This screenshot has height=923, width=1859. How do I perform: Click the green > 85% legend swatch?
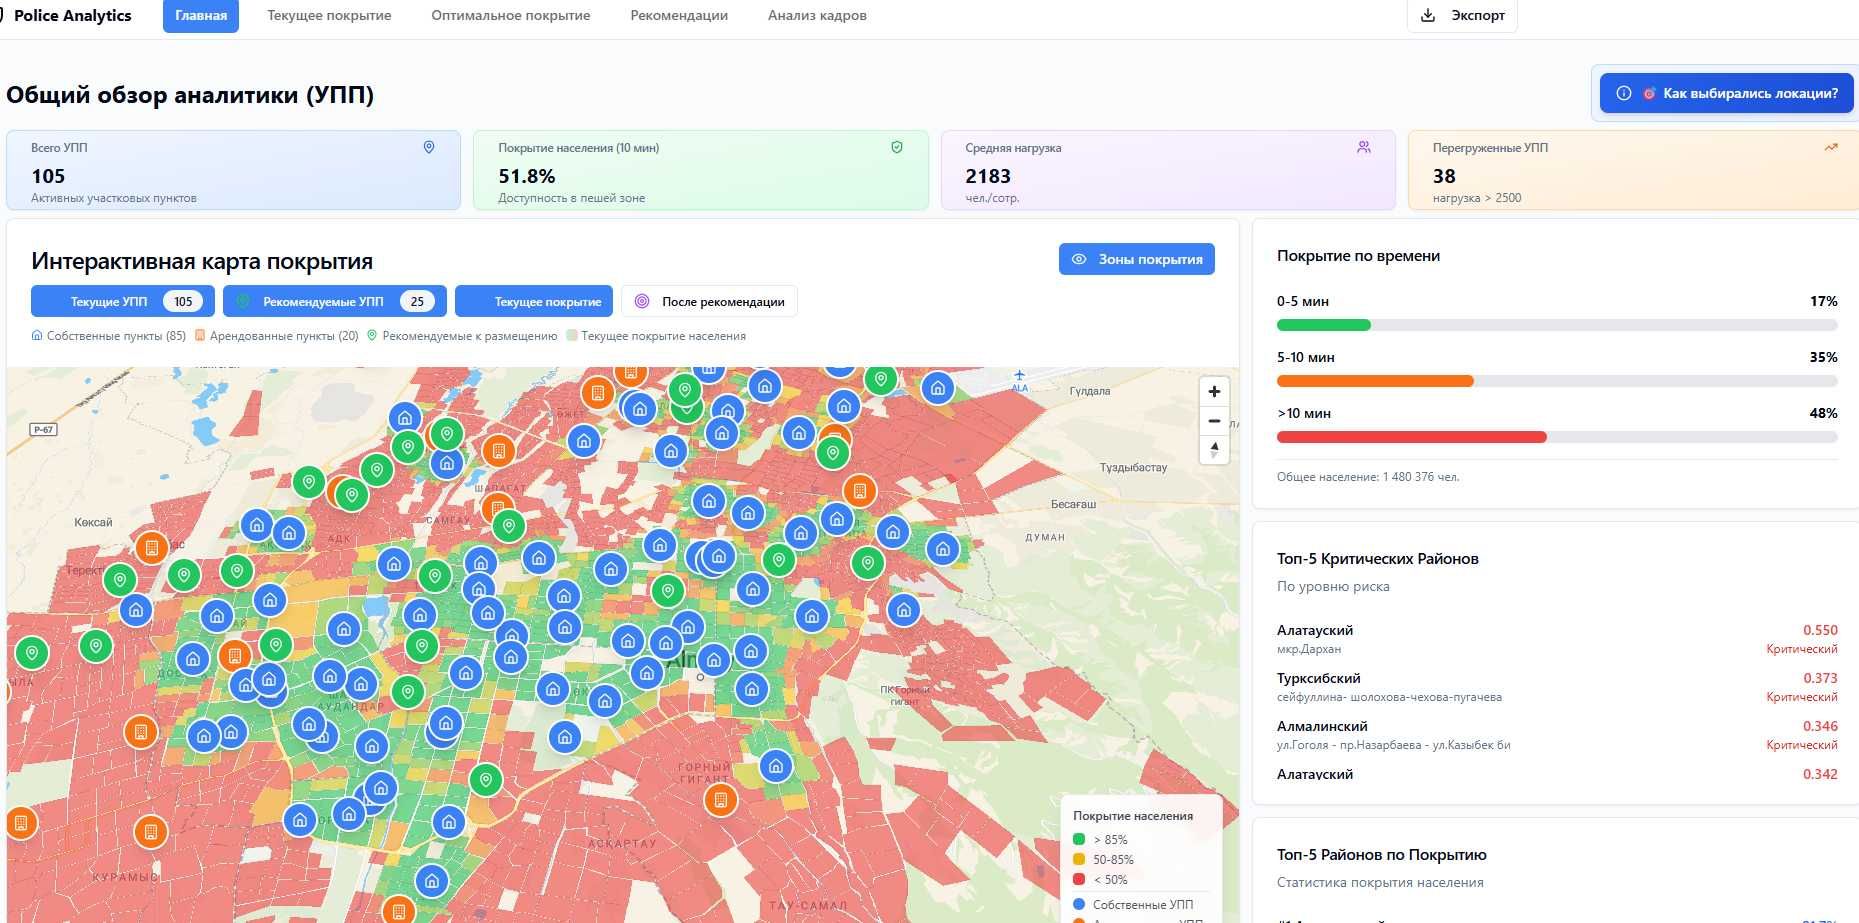(x=1079, y=839)
